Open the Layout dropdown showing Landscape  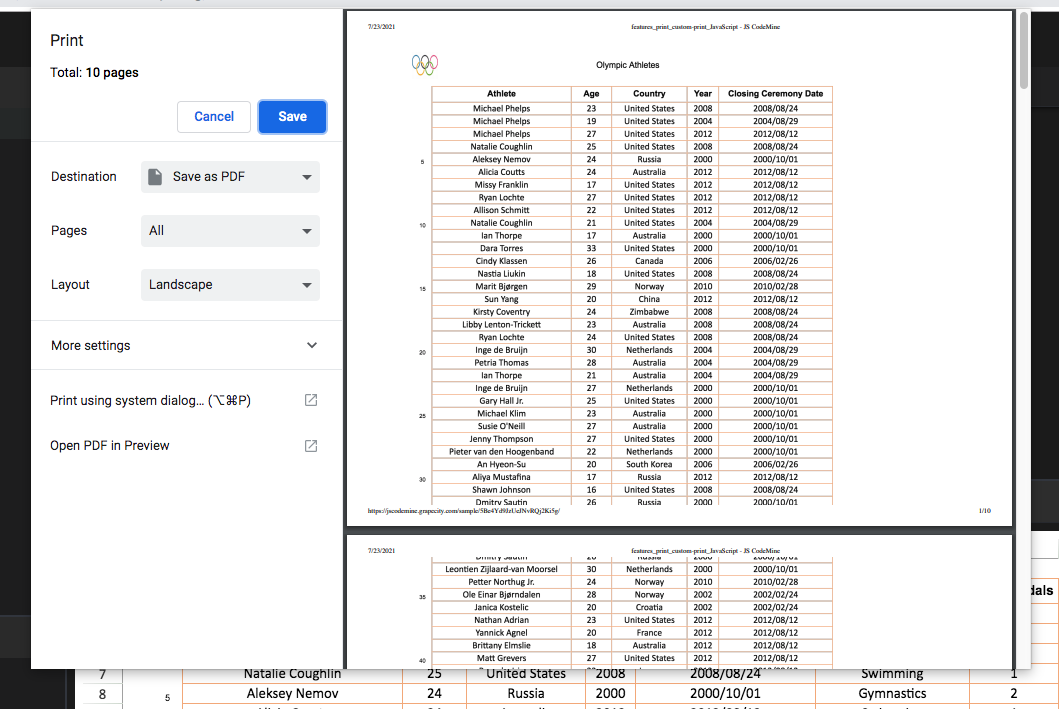click(230, 284)
